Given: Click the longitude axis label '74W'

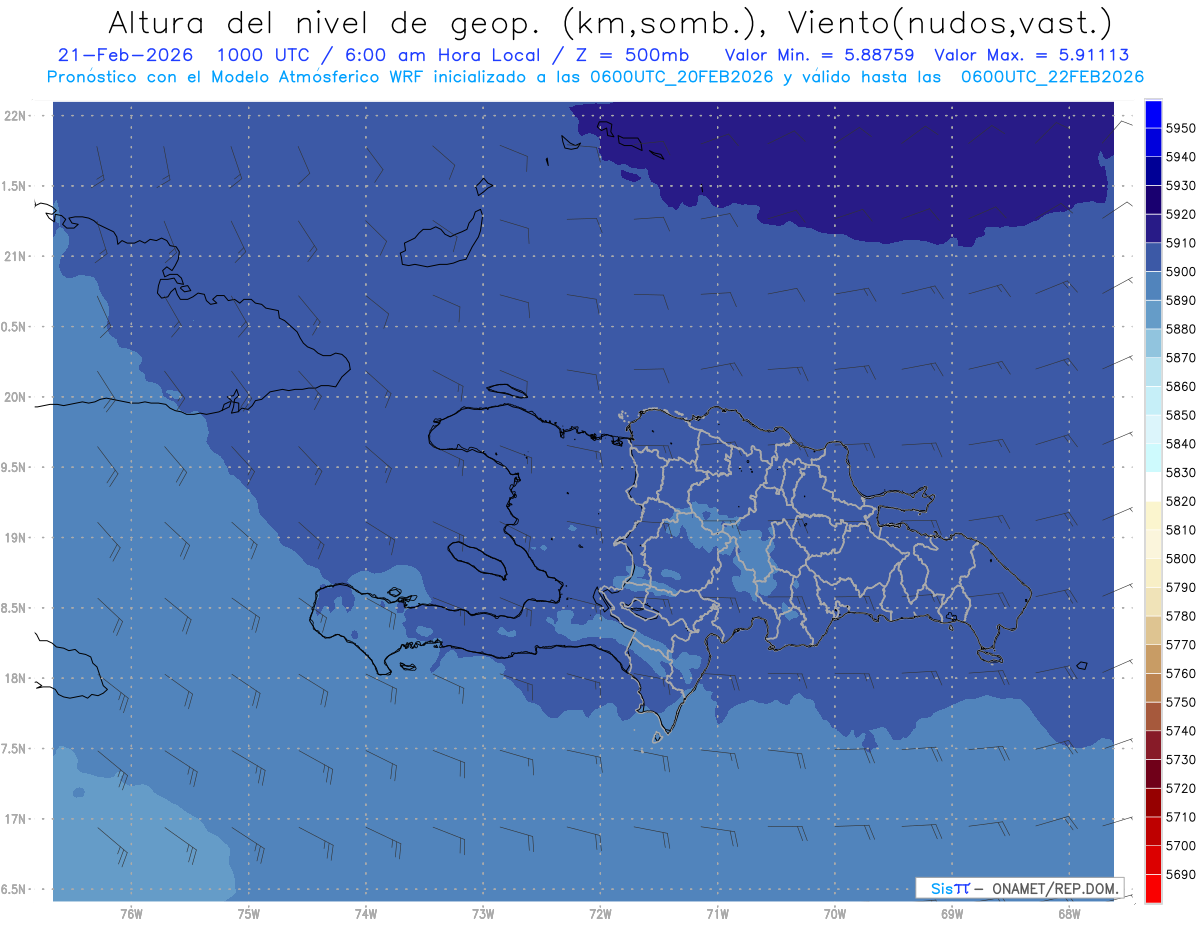Looking at the screenshot, I should [x=366, y=913].
